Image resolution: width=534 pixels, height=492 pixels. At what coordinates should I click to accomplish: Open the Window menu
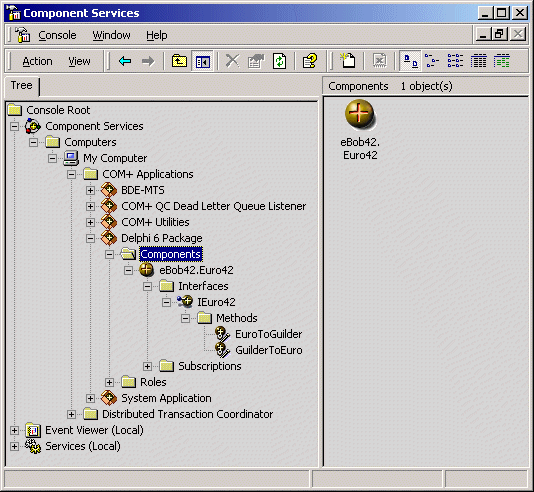pyautogui.click(x=111, y=35)
